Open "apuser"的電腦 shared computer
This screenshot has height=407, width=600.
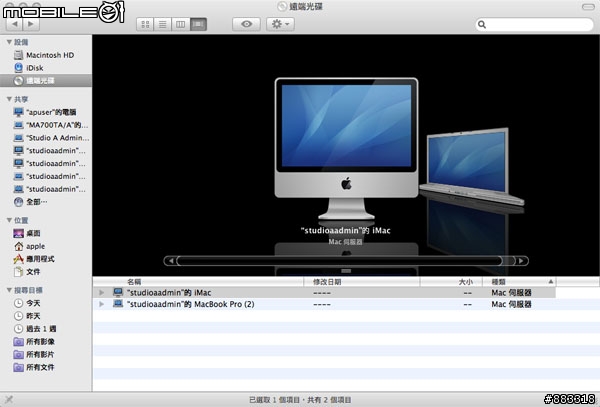(45, 112)
